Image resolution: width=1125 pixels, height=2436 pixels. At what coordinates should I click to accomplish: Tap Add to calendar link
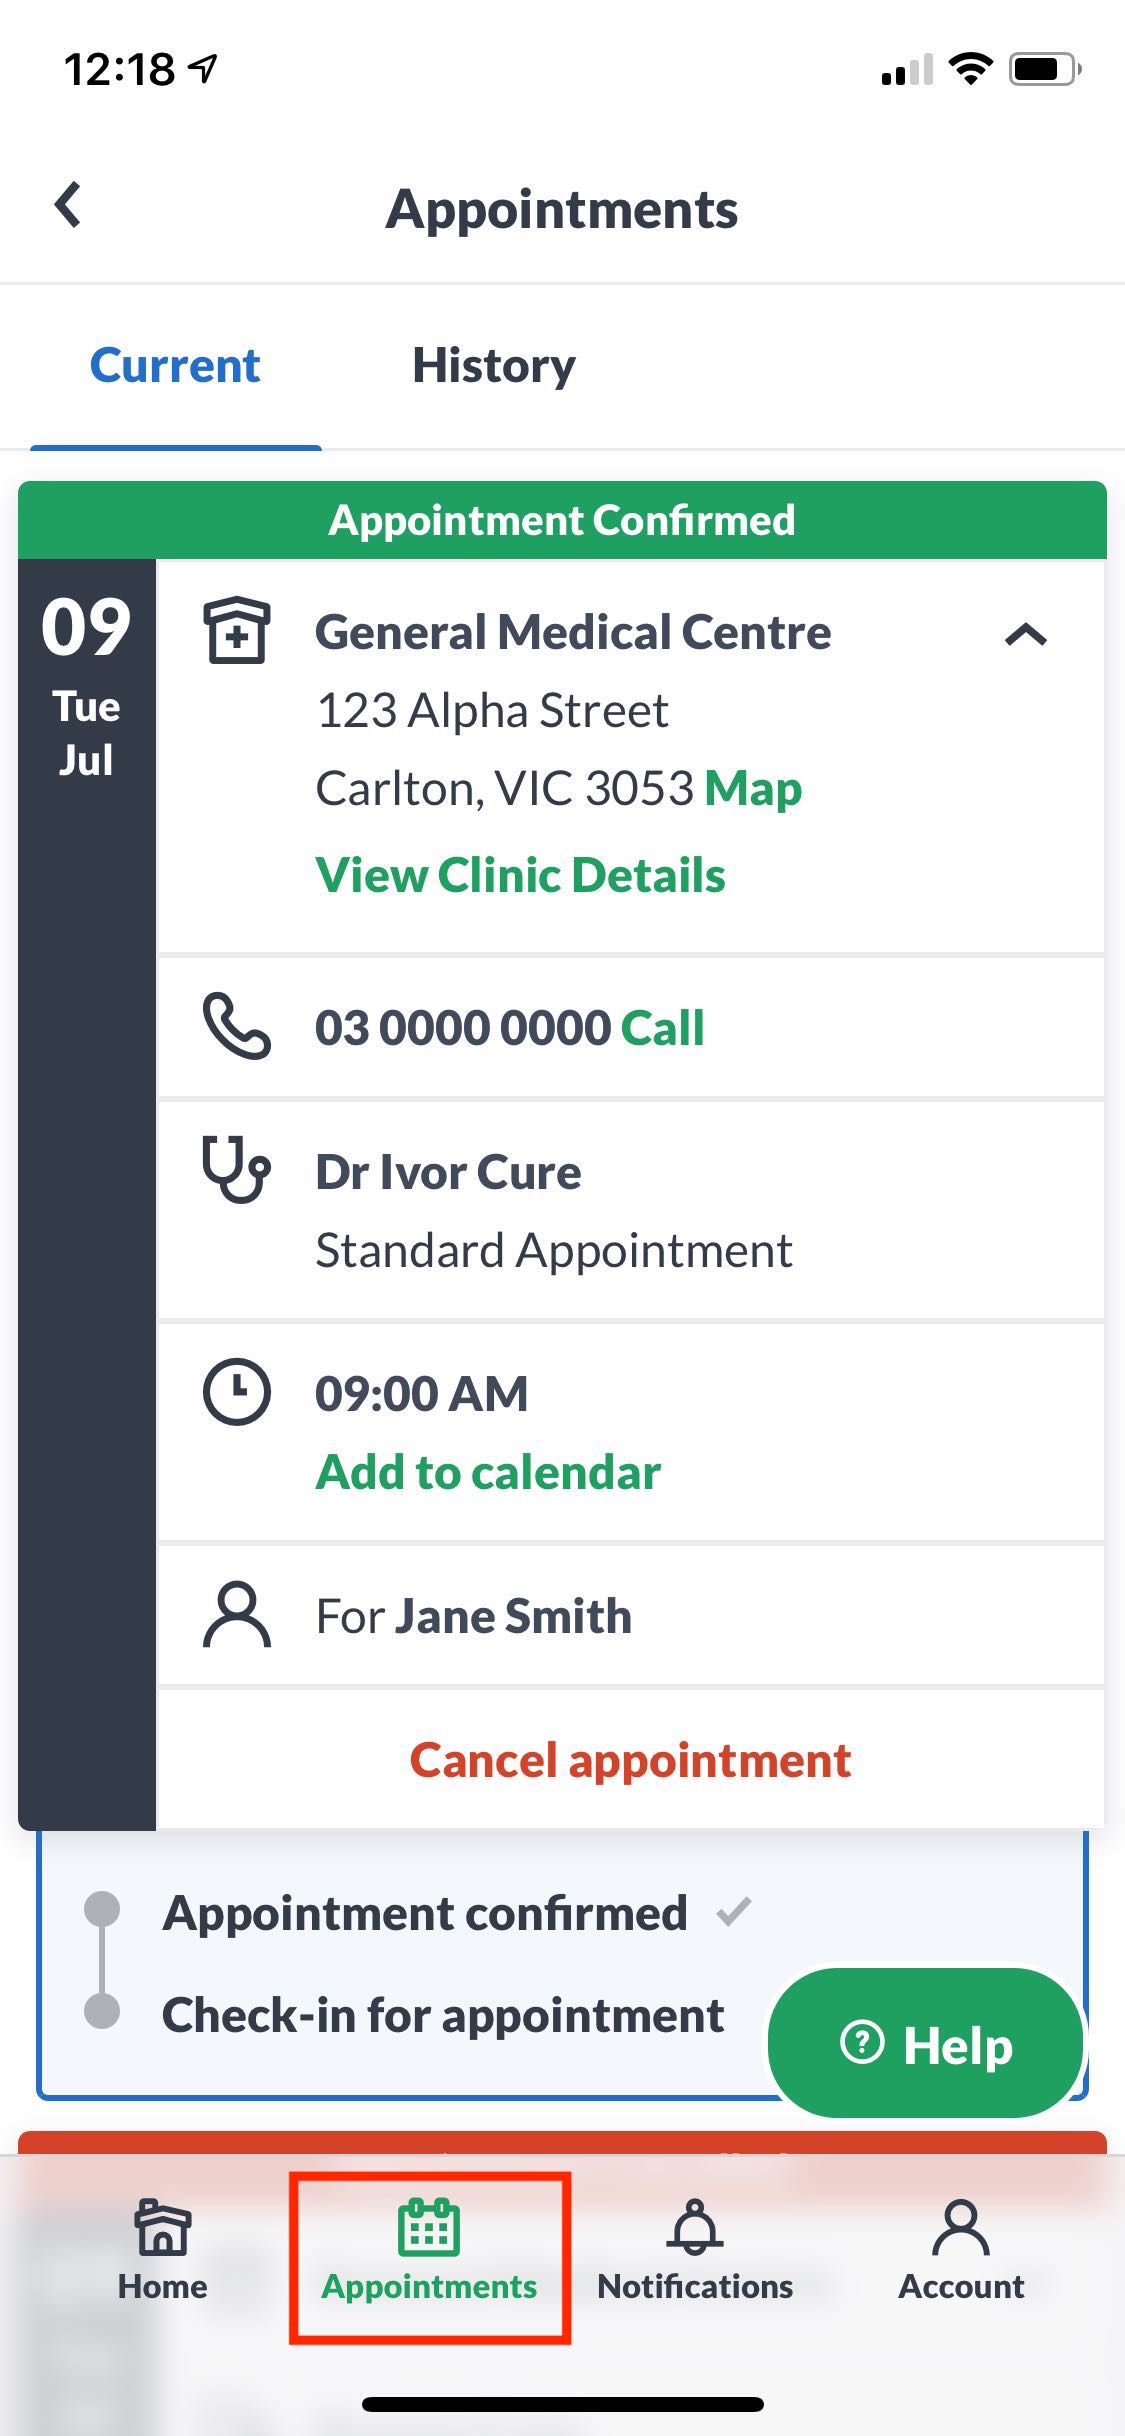tap(488, 1472)
